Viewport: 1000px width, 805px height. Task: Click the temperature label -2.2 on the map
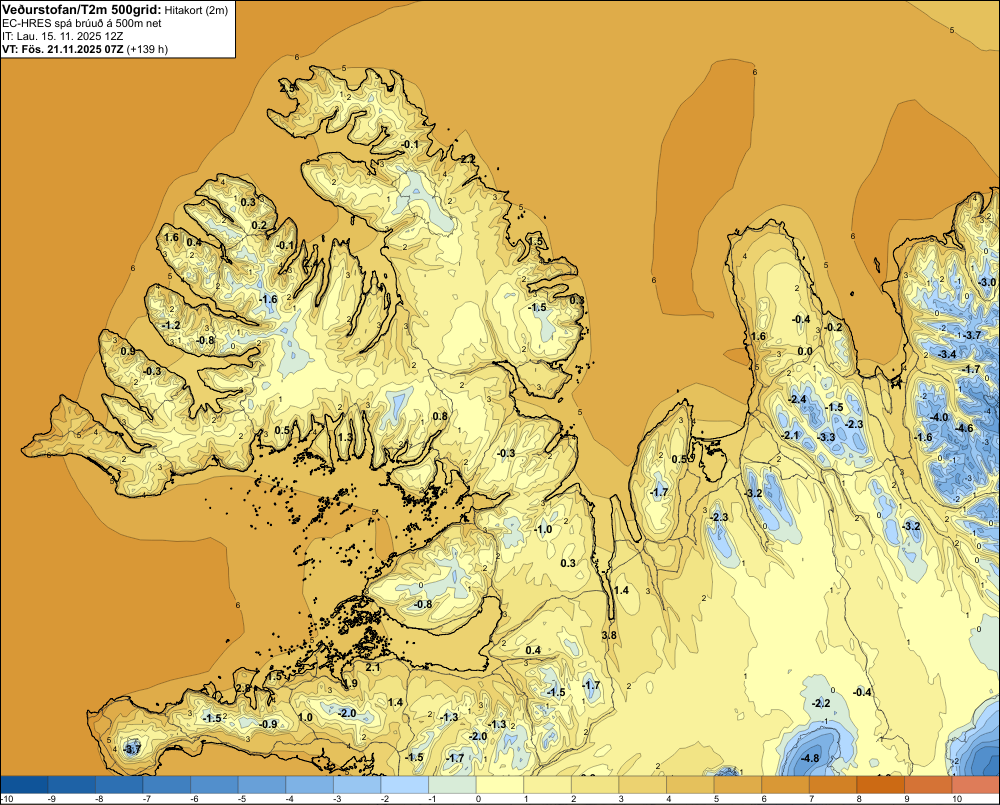(821, 703)
